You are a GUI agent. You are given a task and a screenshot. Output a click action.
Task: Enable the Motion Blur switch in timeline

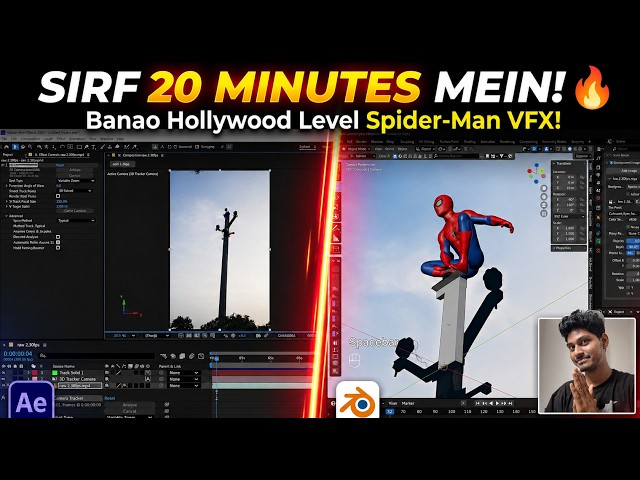191,356
